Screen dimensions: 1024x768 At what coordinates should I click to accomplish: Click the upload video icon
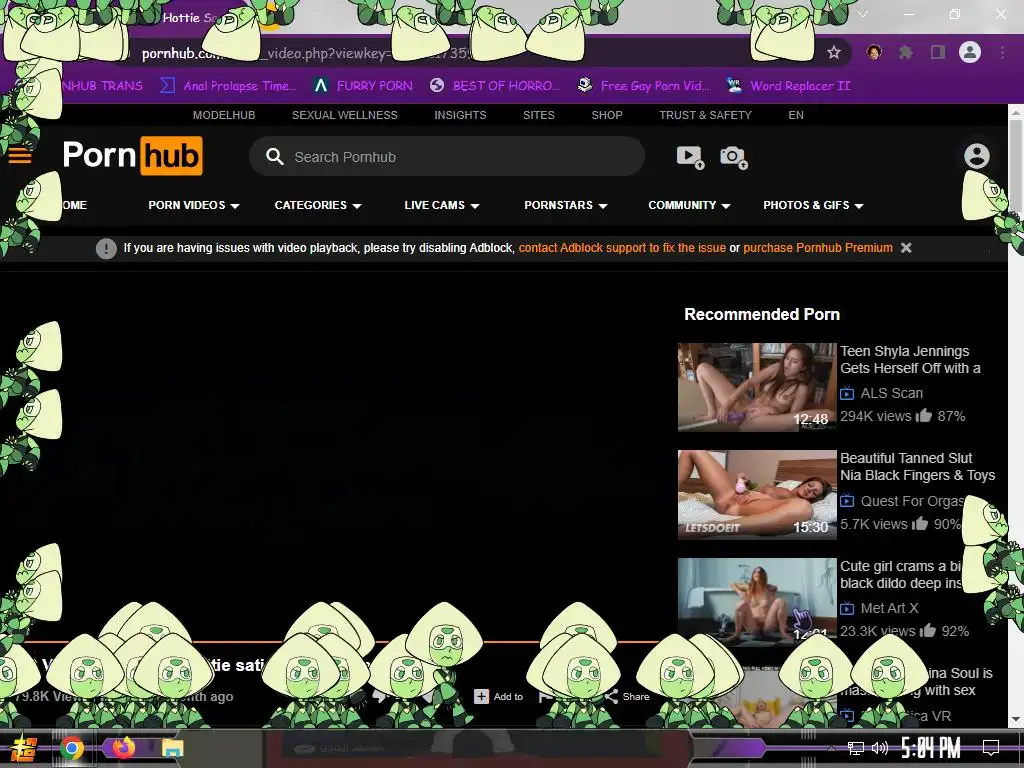click(x=690, y=157)
